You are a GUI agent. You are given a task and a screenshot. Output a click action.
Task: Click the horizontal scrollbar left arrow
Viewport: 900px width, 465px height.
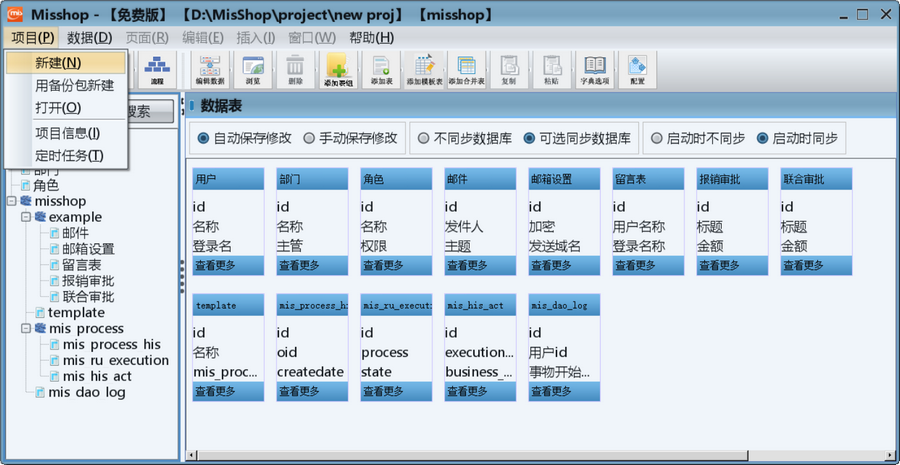[x=192, y=456]
